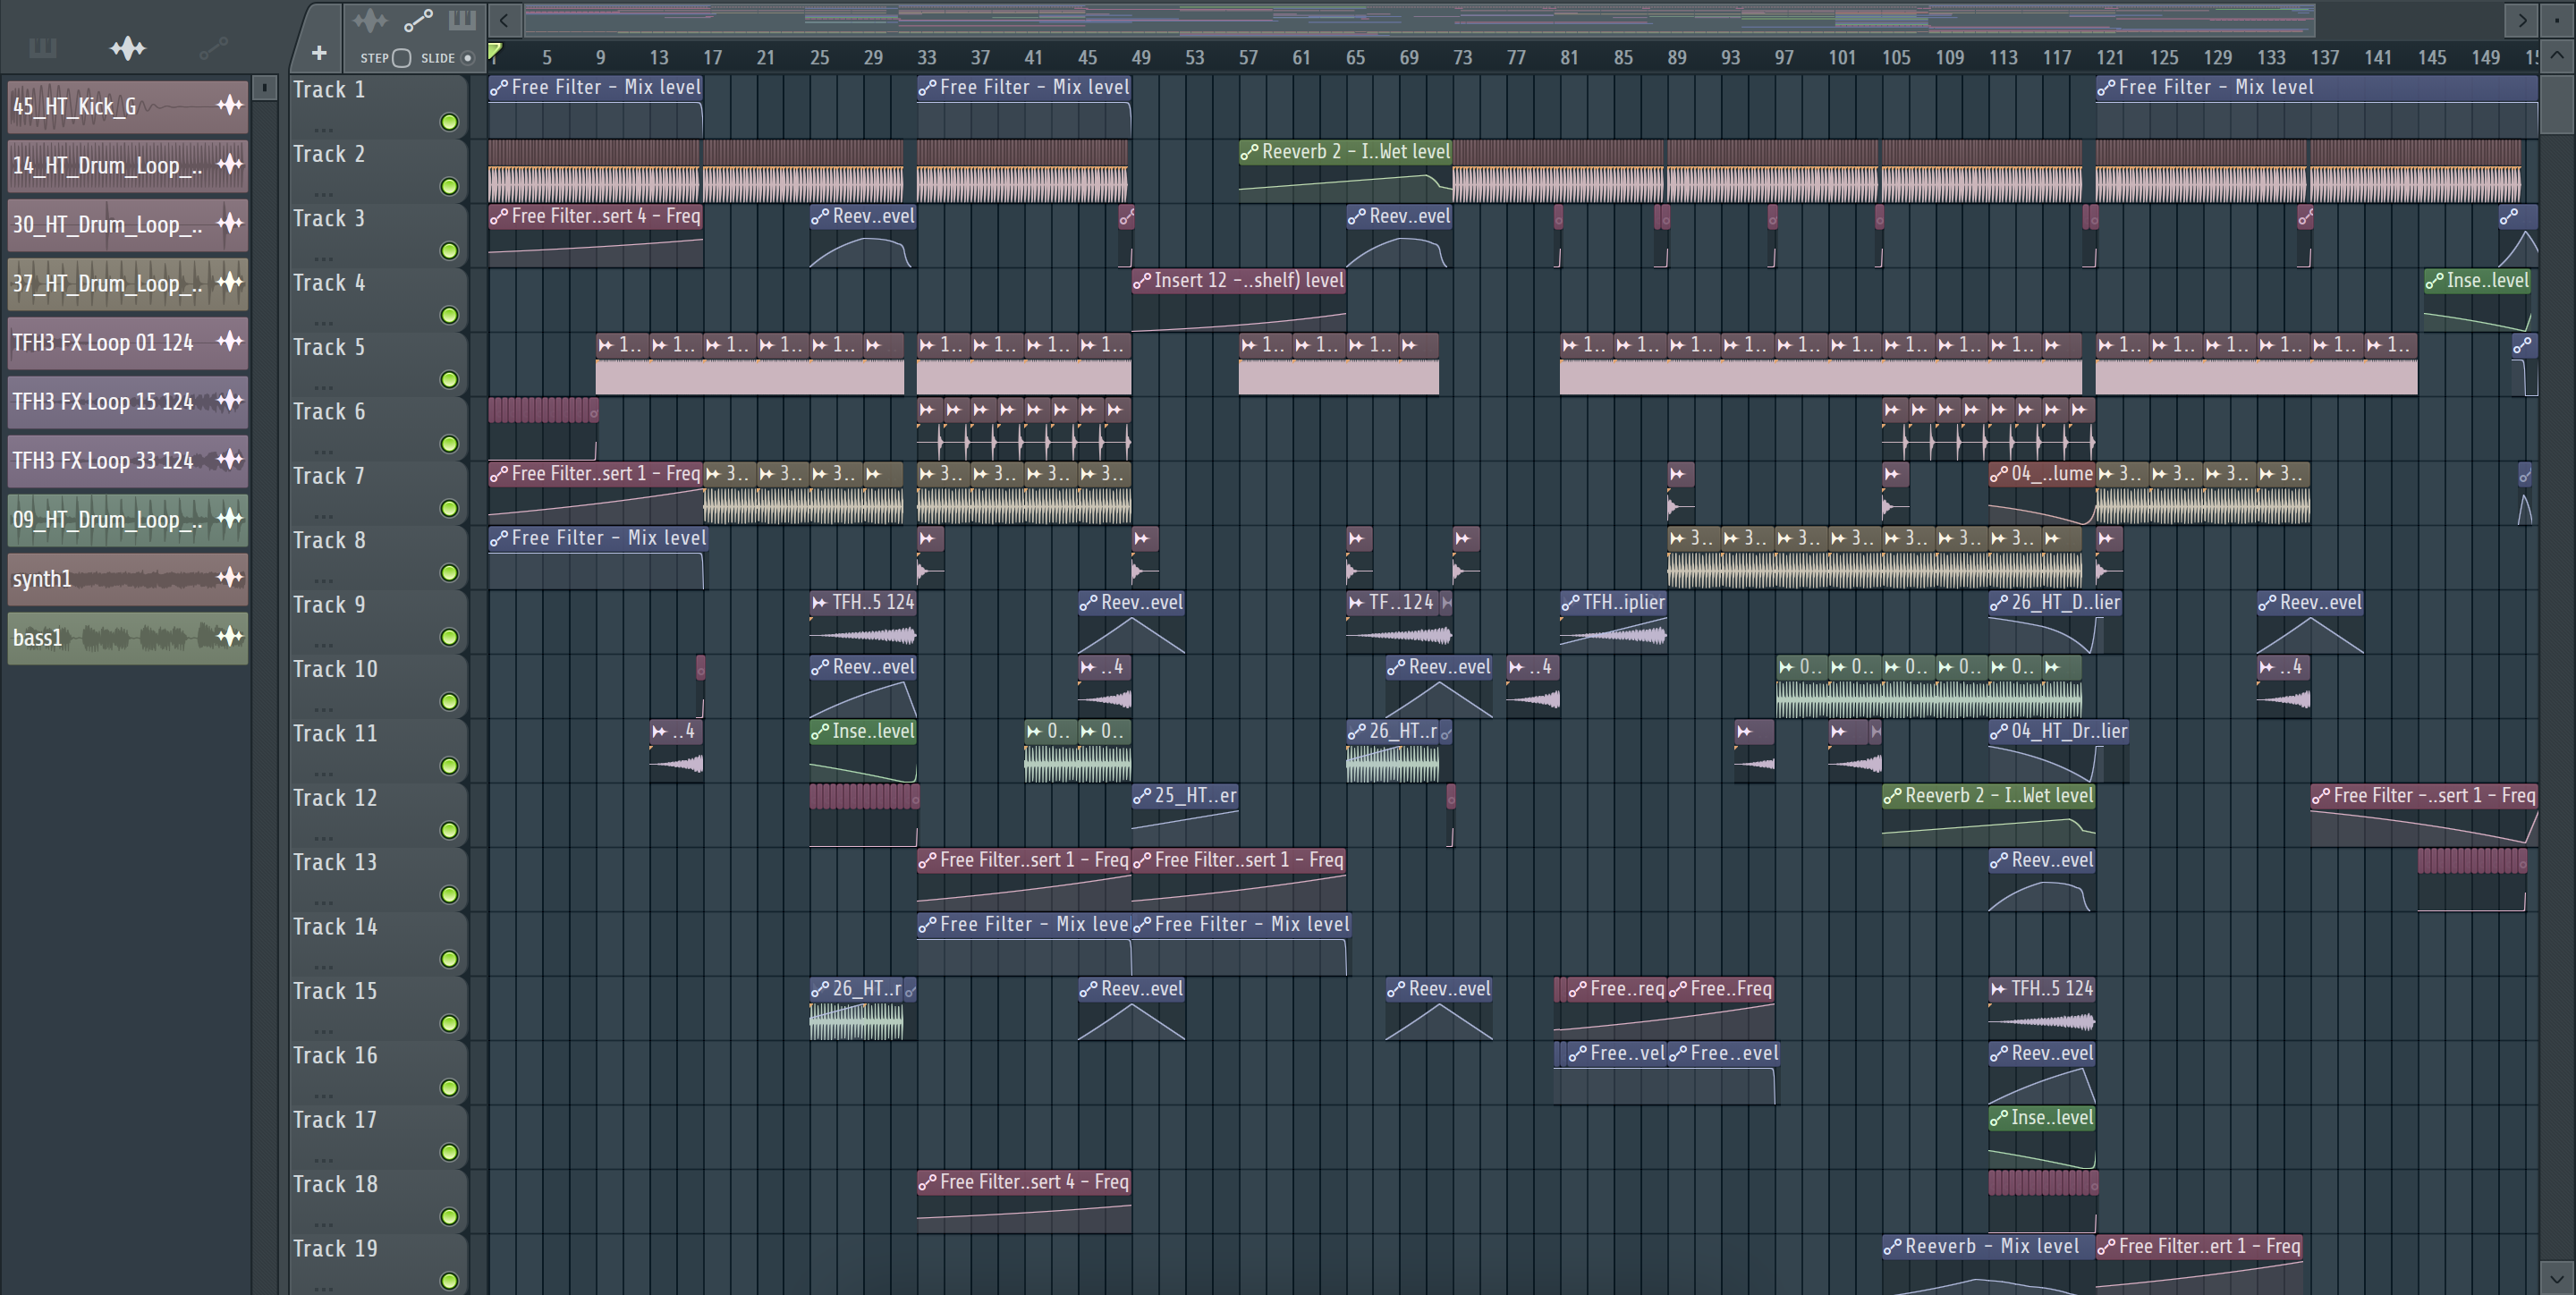Mute Track 5 with its green LED
The width and height of the screenshot is (2576, 1295).
(450, 379)
